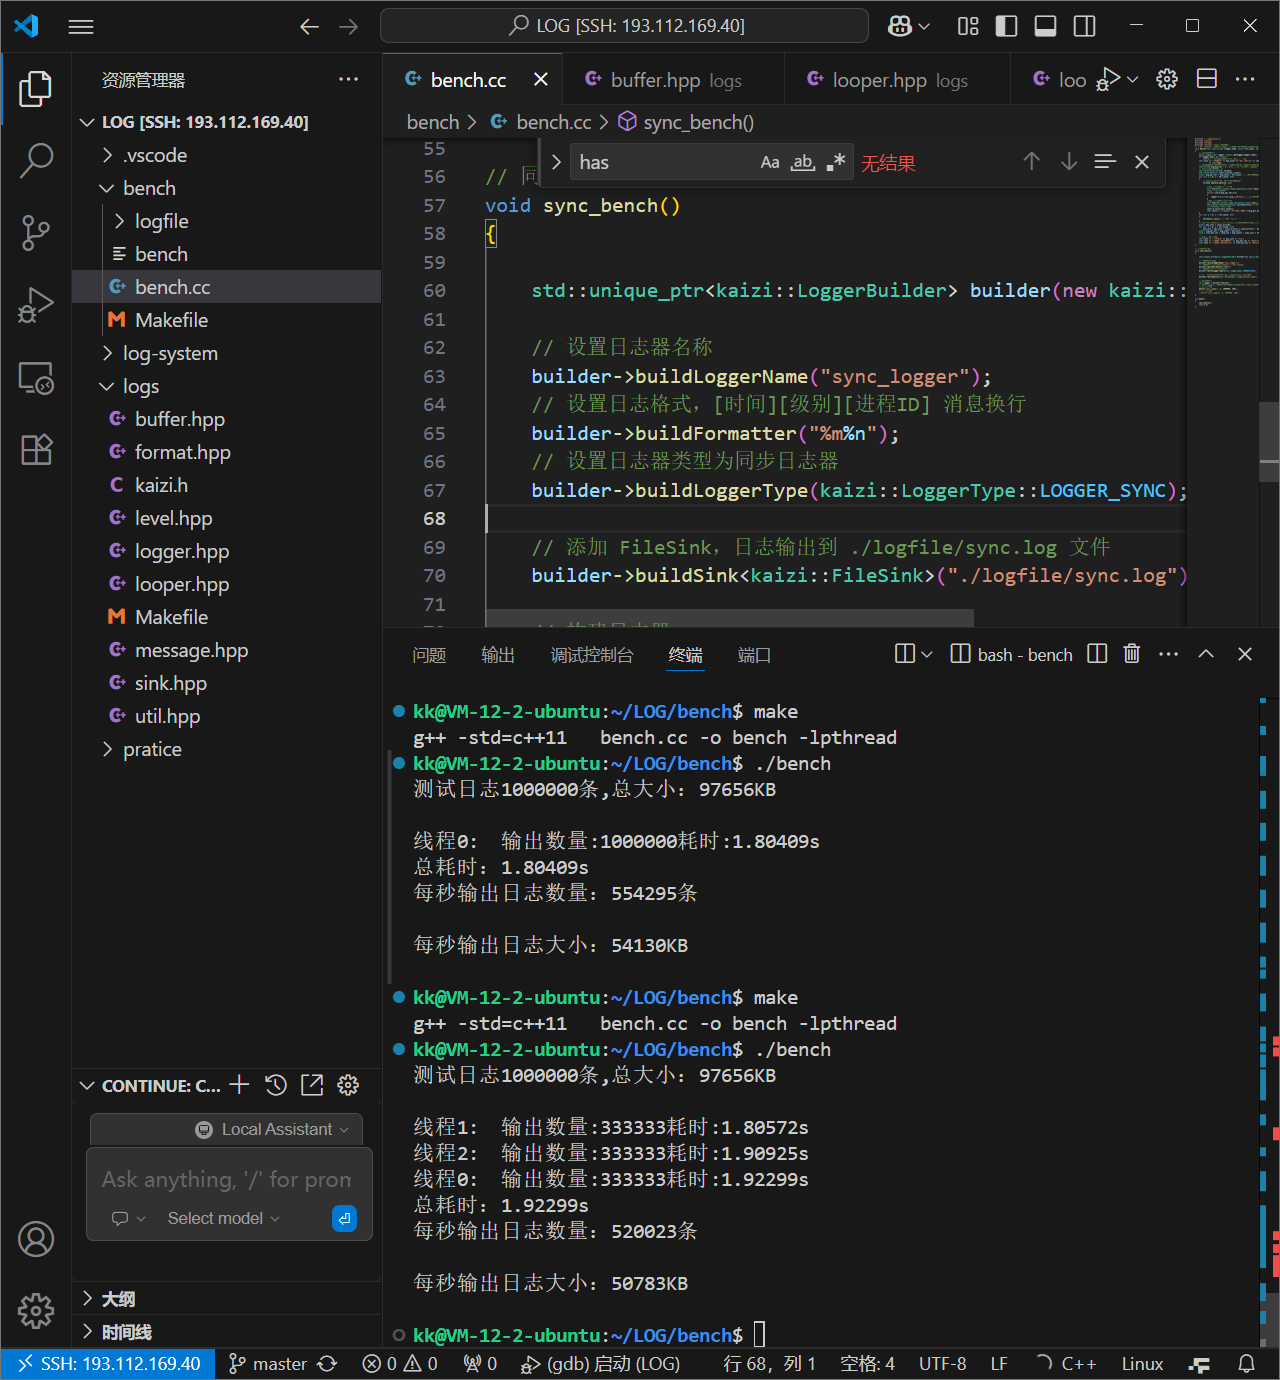Toggle replace row in find widget
The height and width of the screenshot is (1380, 1280).
(556, 162)
